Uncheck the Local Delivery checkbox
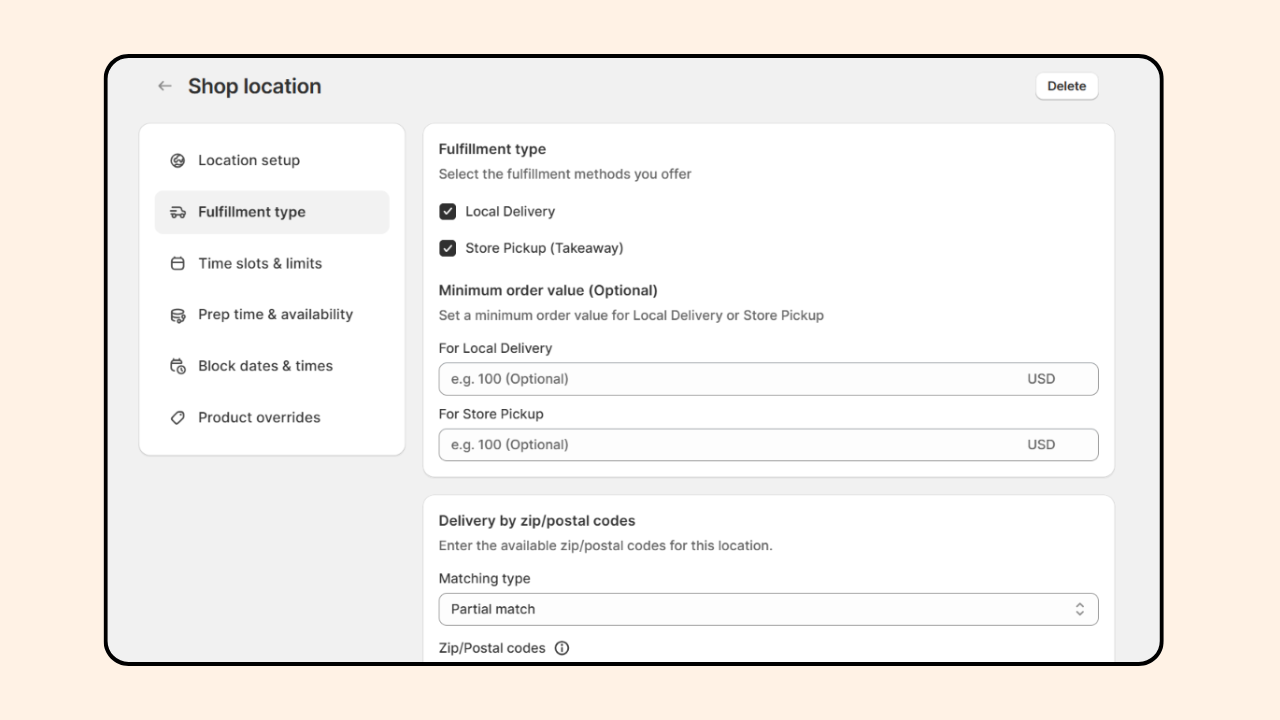This screenshot has width=1280, height=720. point(448,212)
